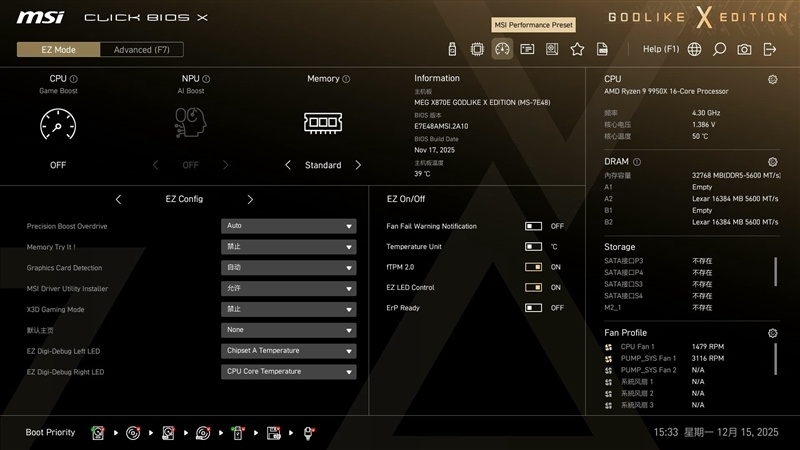Open CPU panel settings gear
The width and height of the screenshot is (800, 450).
(772, 79)
